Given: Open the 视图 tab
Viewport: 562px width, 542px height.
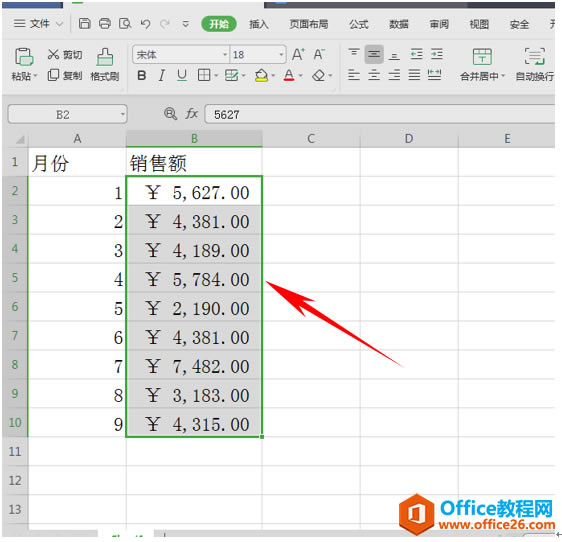Looking at the screenshot, I should (479, 24).
